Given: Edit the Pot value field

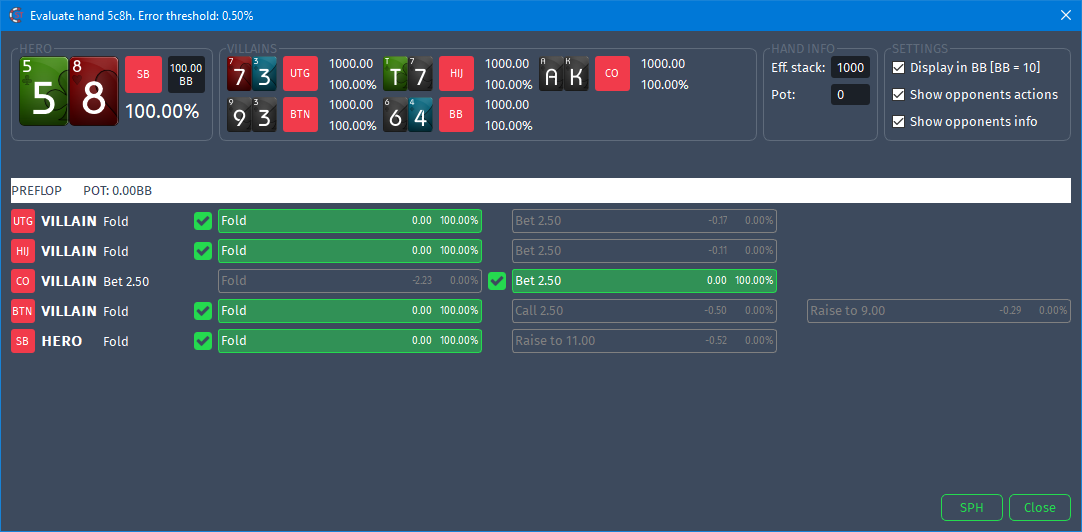Looking at the screenshot, I should click(x=850, y=95).
